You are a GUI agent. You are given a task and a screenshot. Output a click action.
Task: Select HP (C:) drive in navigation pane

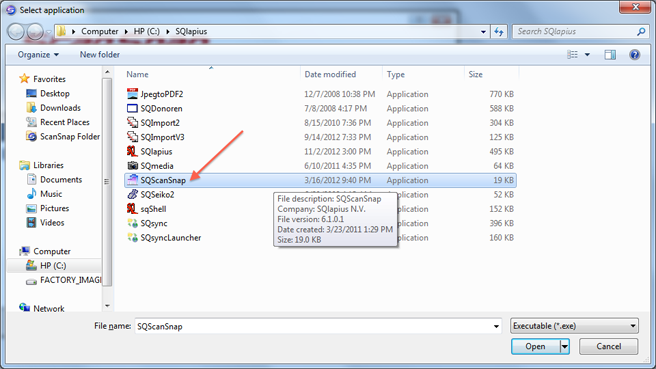point(54,265)
